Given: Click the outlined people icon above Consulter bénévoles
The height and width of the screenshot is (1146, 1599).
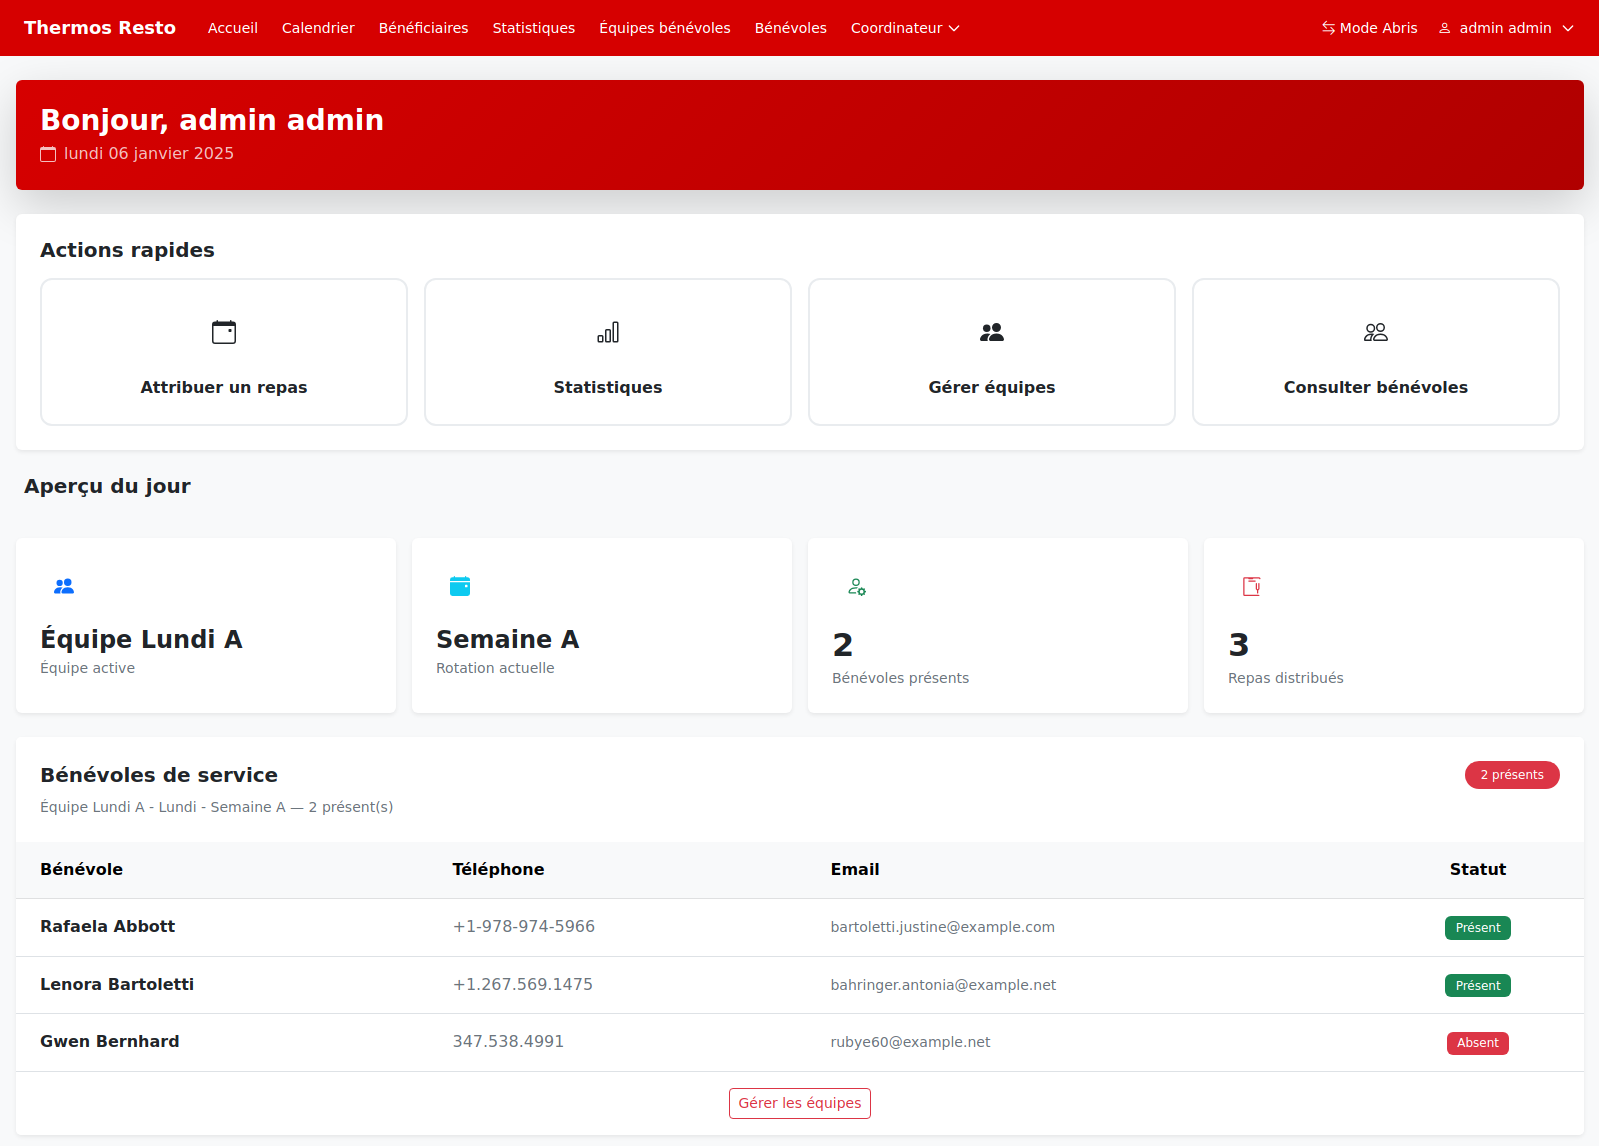Looking at the screenshot, I should click(1376, 332).
